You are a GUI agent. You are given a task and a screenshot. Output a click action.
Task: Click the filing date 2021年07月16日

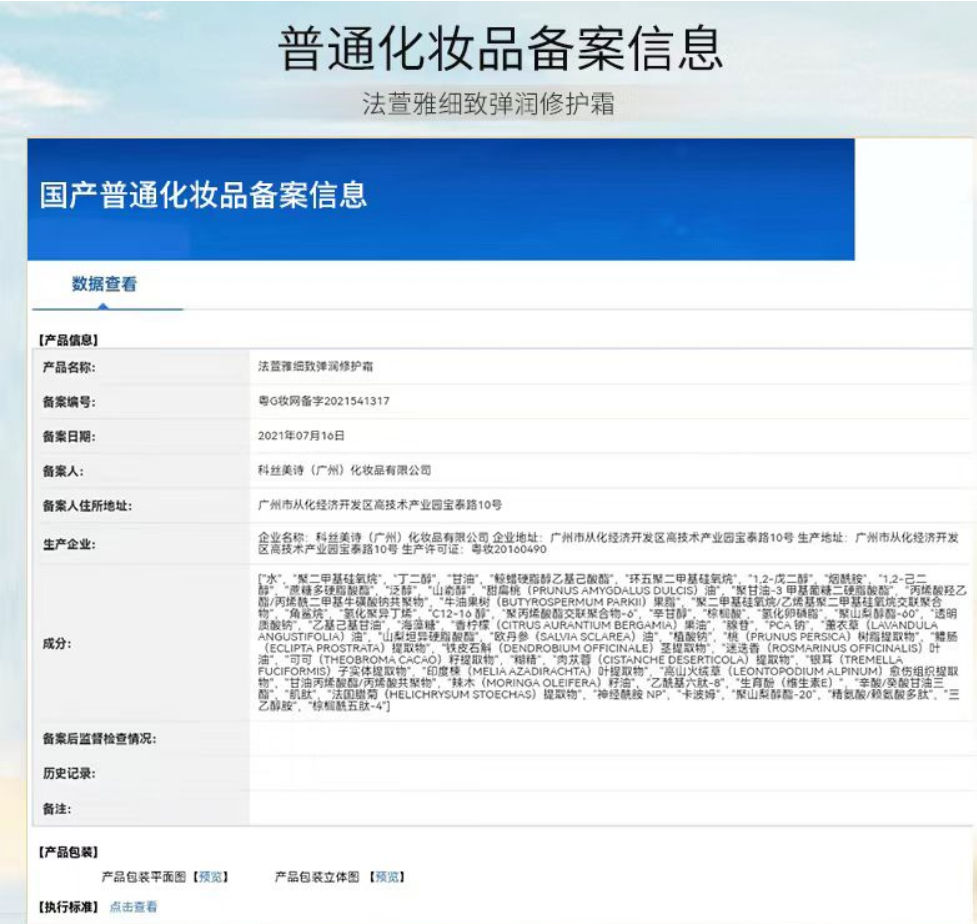(301, 435)
